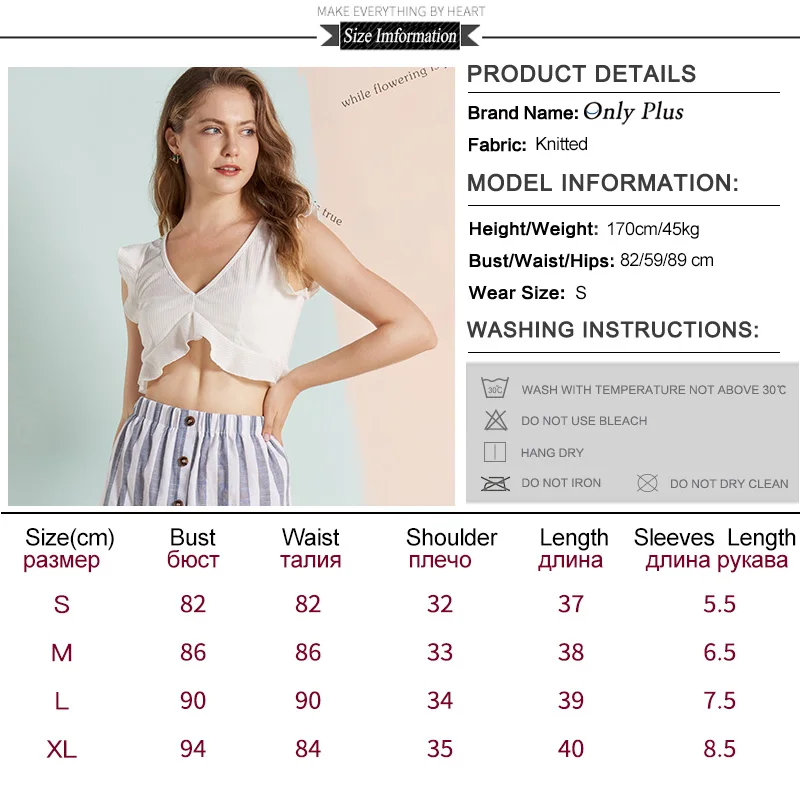Click the do not bleach triangle icon

pyautogui.click(x=495, y=420)
